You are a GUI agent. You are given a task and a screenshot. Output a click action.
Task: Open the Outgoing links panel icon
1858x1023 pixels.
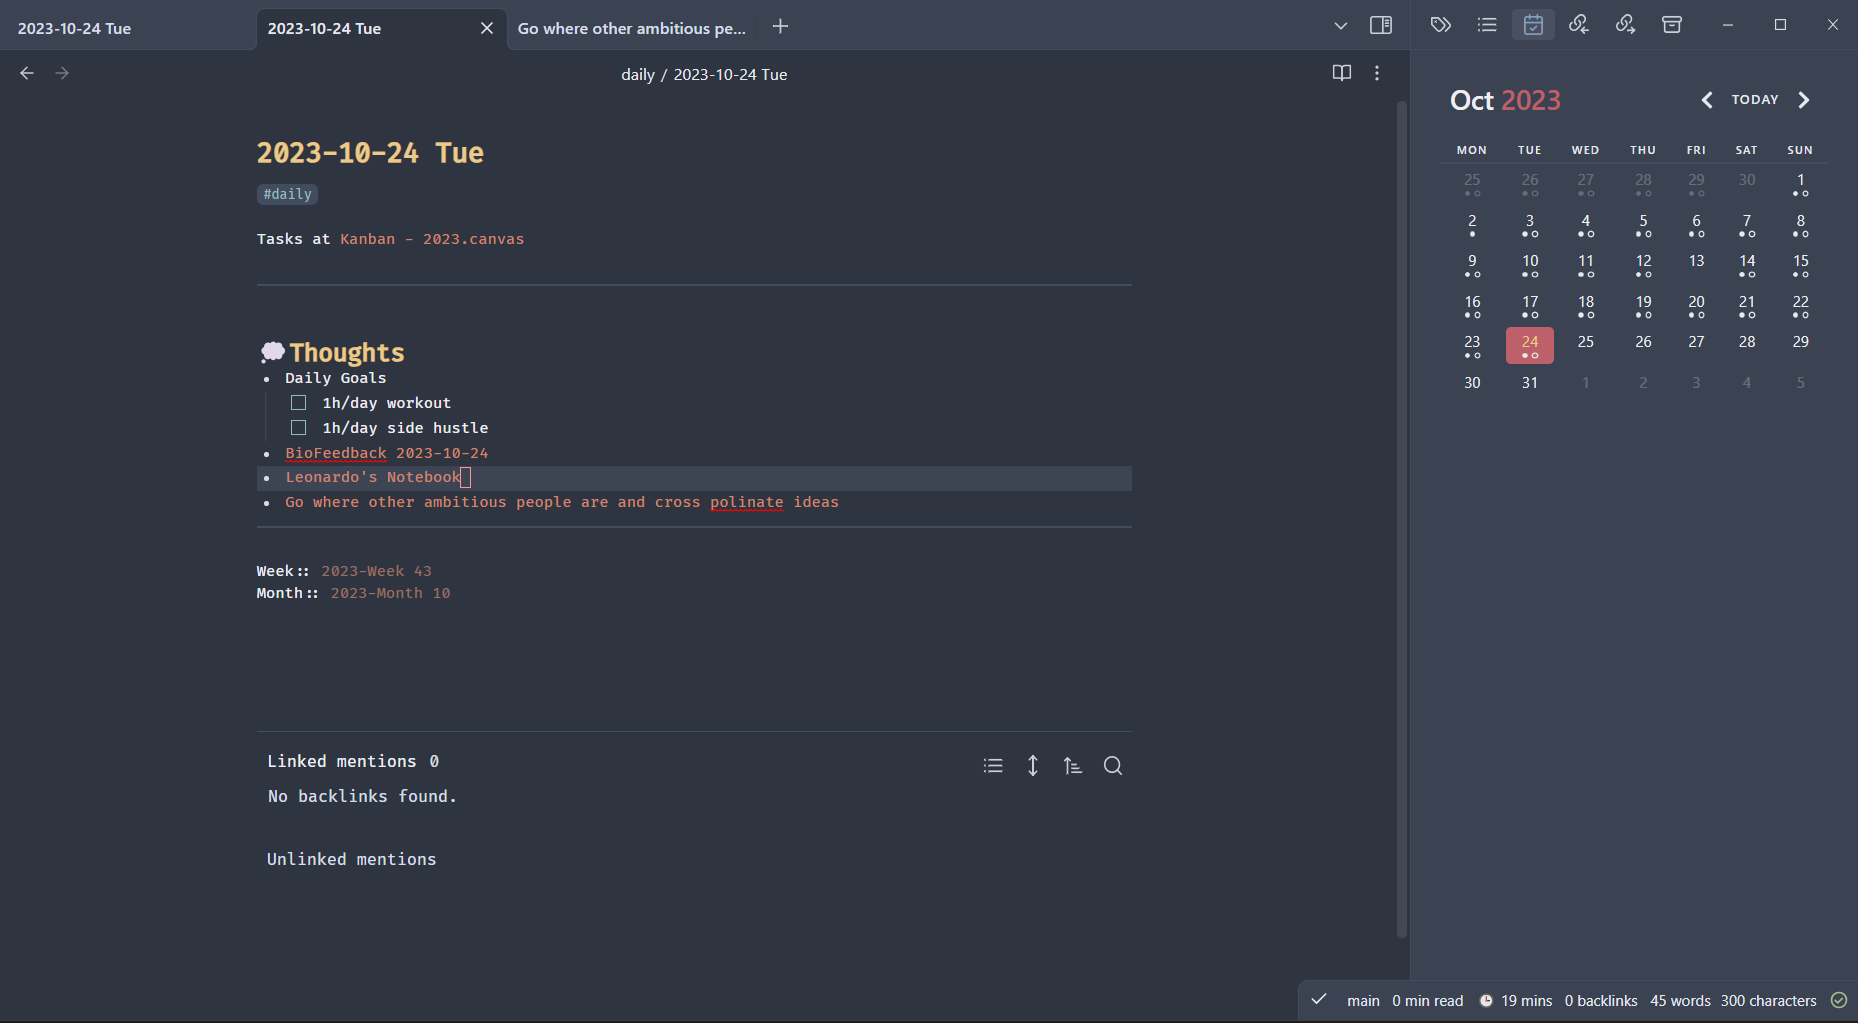pos(1625,25)
